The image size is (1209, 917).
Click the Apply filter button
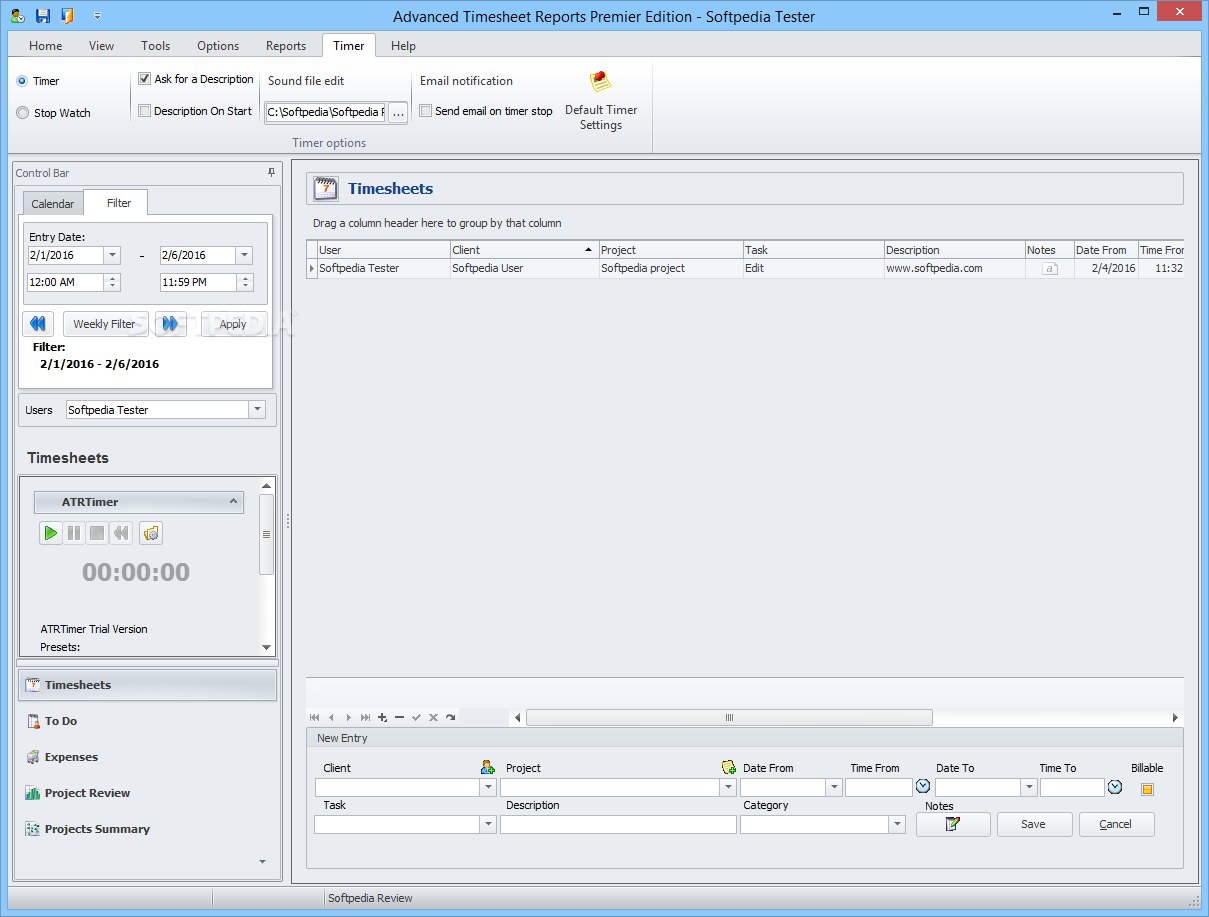[x=233, y=324]
